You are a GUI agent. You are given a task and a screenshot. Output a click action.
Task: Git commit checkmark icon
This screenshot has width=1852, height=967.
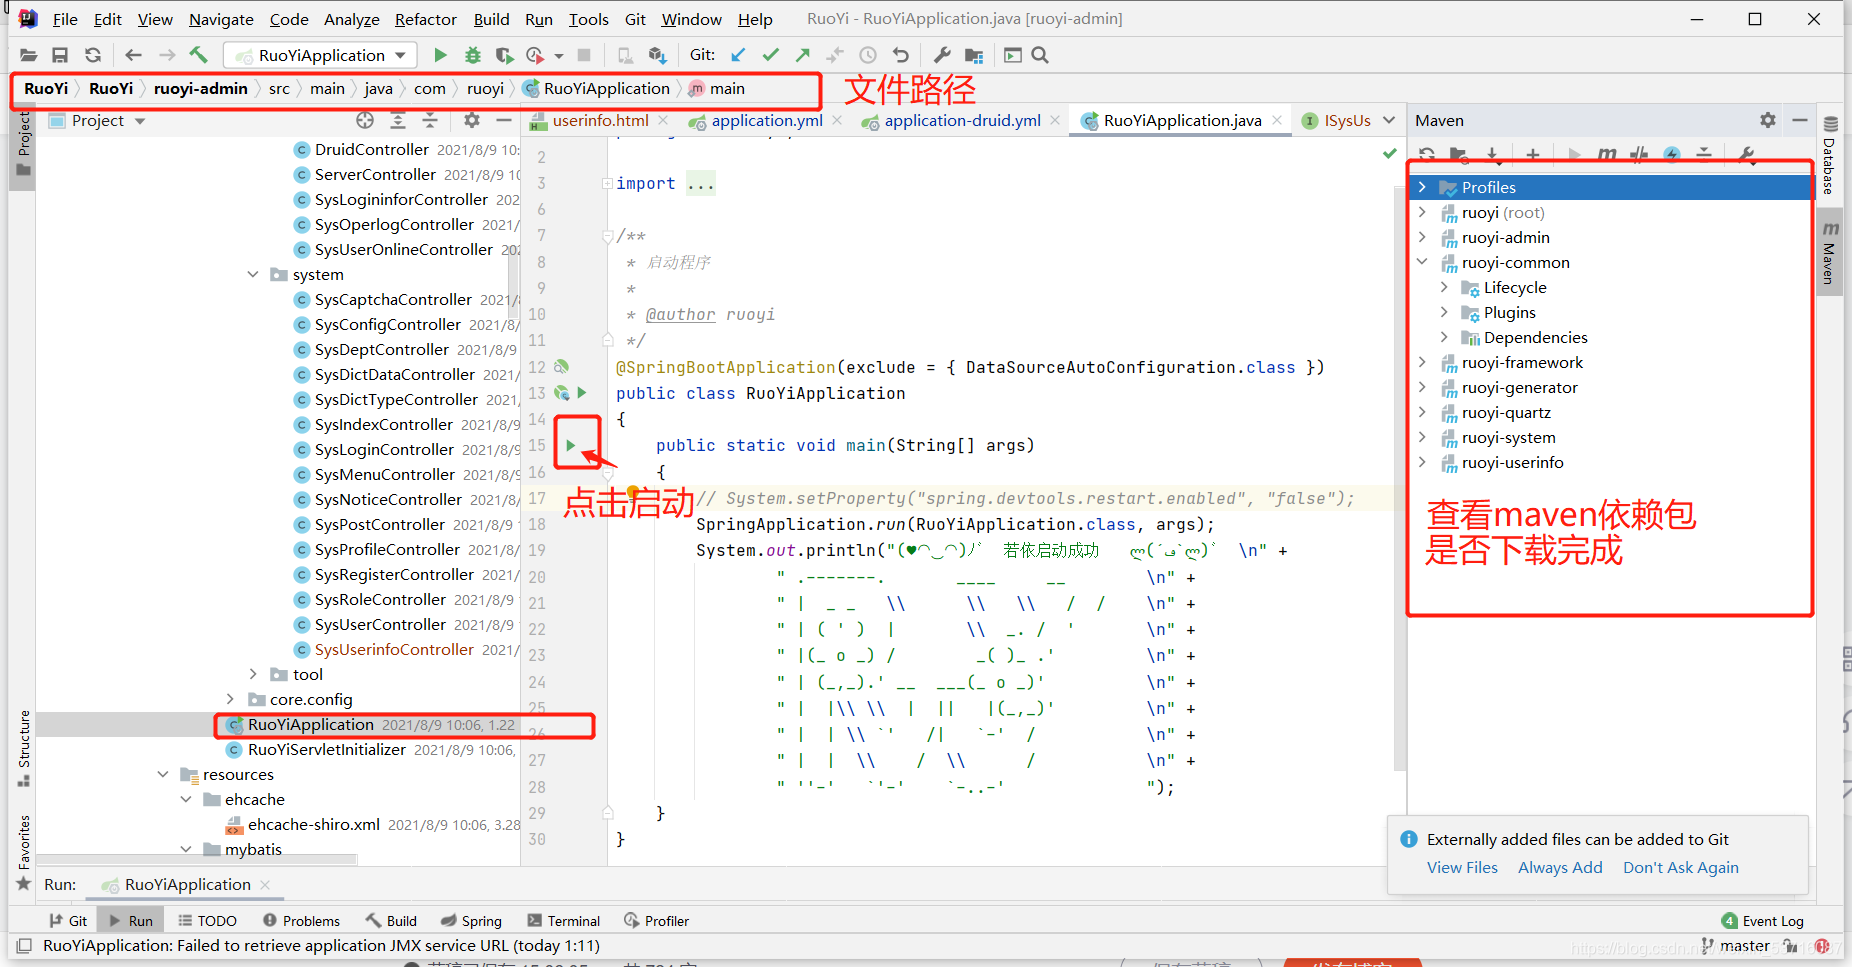coord(770,55)
